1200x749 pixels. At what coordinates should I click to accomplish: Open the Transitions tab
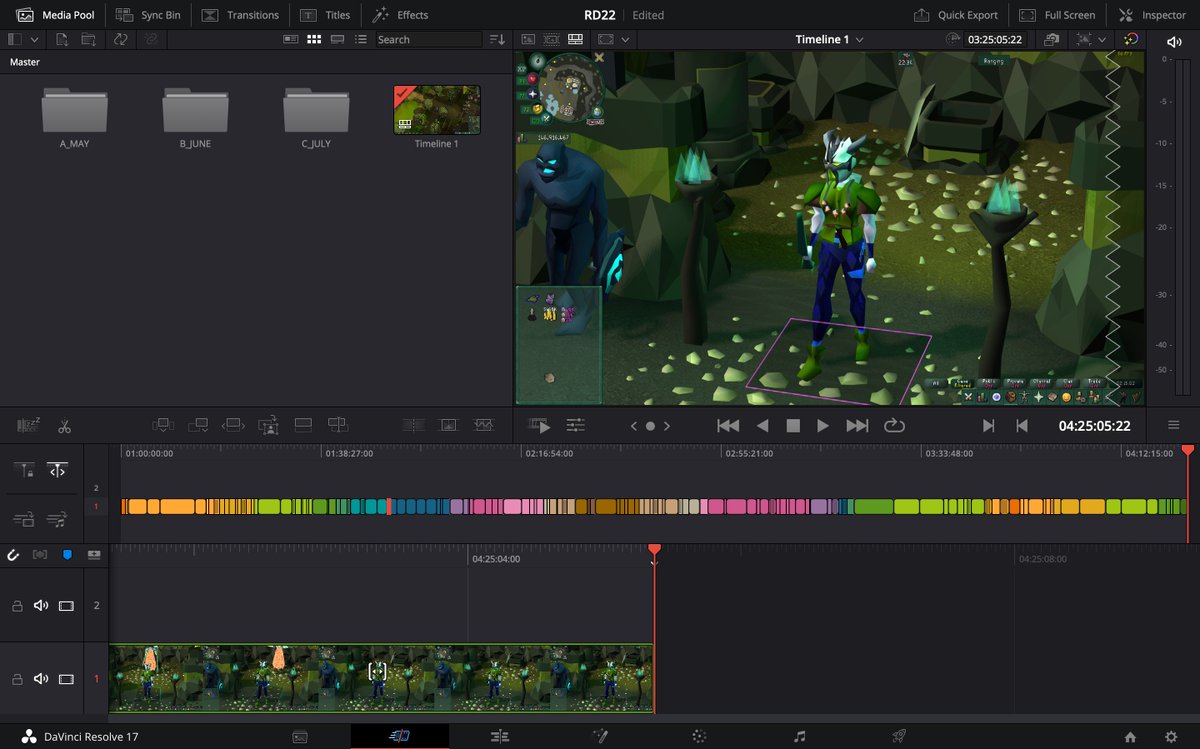(x=240, y=15)
